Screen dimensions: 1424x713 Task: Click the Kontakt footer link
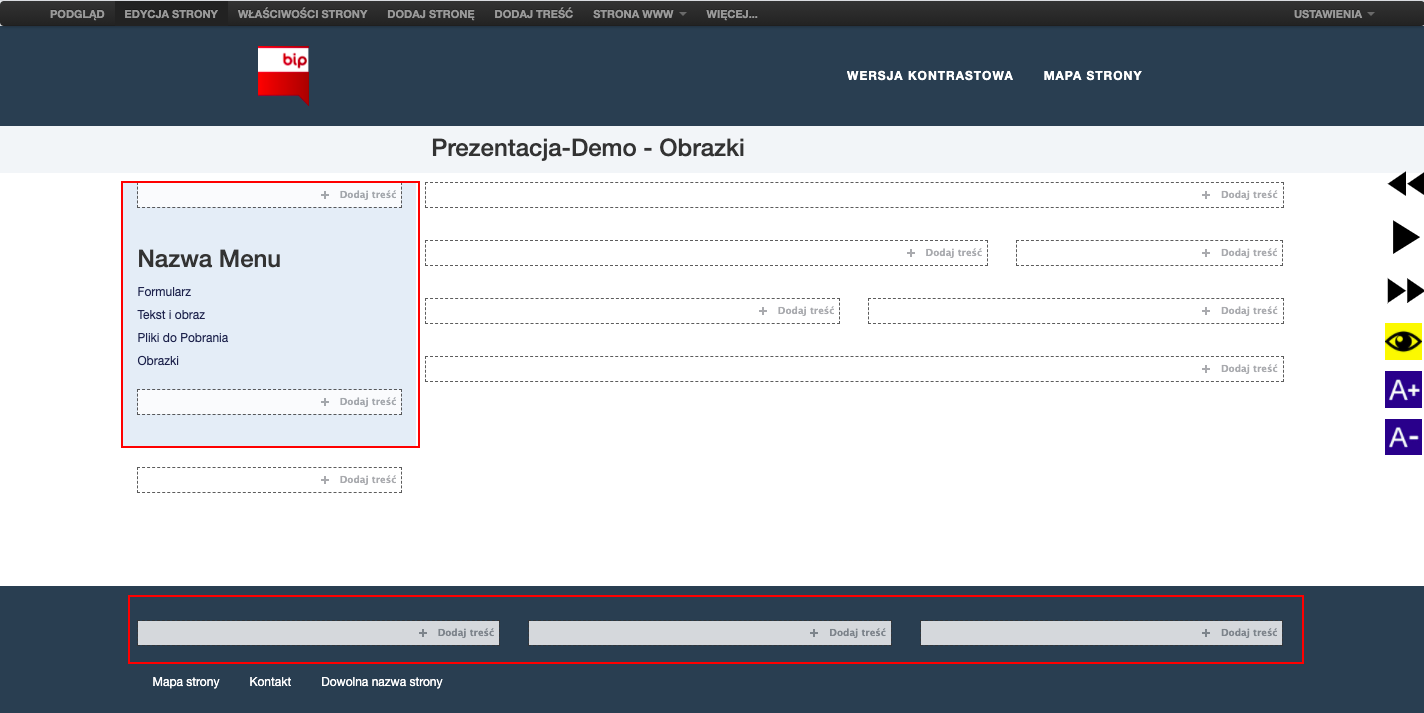pyautogui.click(x=270, y=682)
